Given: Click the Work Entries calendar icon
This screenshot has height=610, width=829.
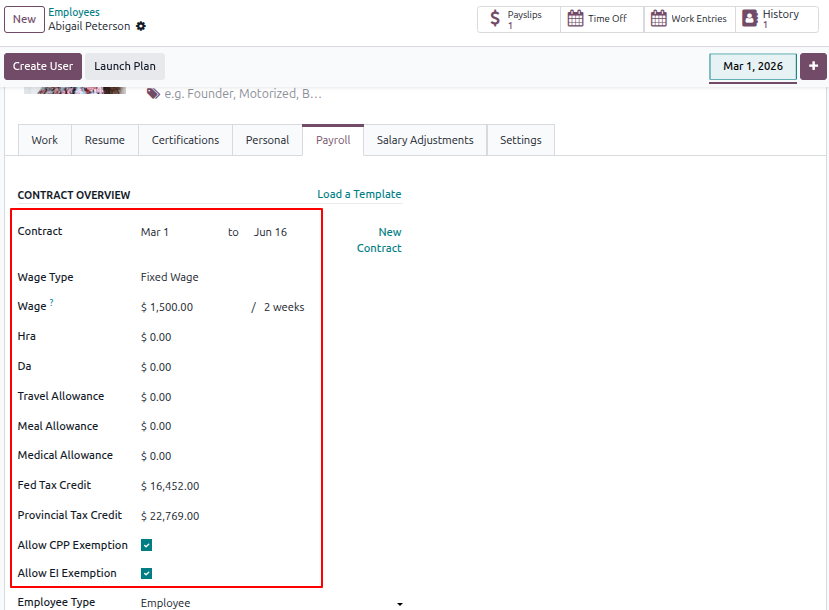Looking at the screenshot, I should 659,19.
